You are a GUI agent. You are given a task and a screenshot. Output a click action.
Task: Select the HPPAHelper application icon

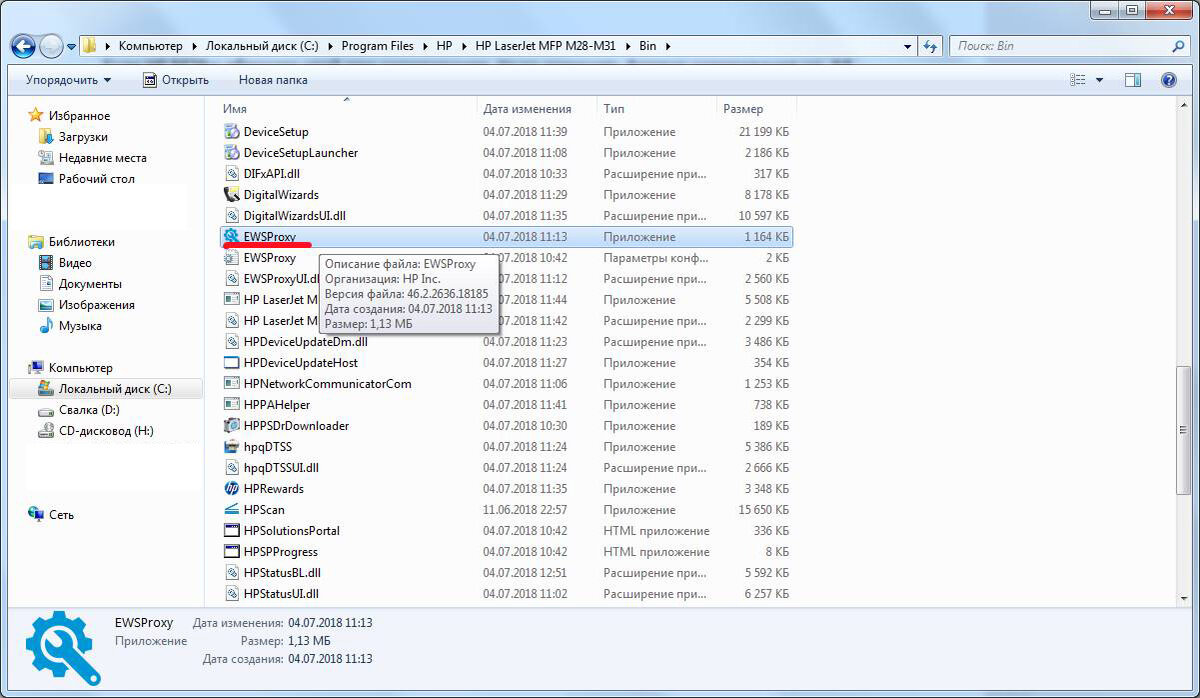pos(231,405)
